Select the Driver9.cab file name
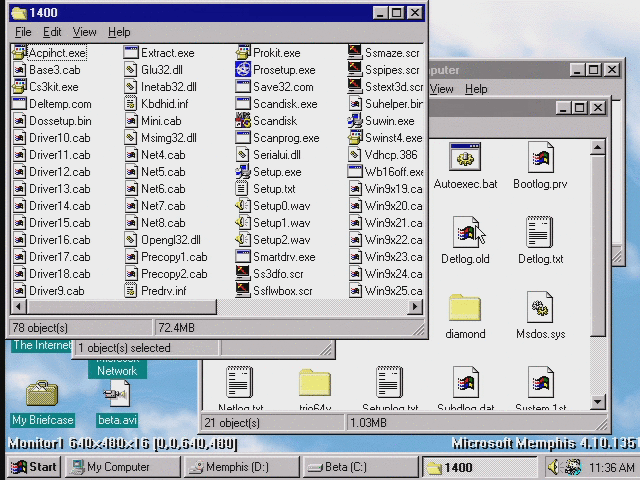The width and height of the screenshot is (640, 480). (57, 291)
